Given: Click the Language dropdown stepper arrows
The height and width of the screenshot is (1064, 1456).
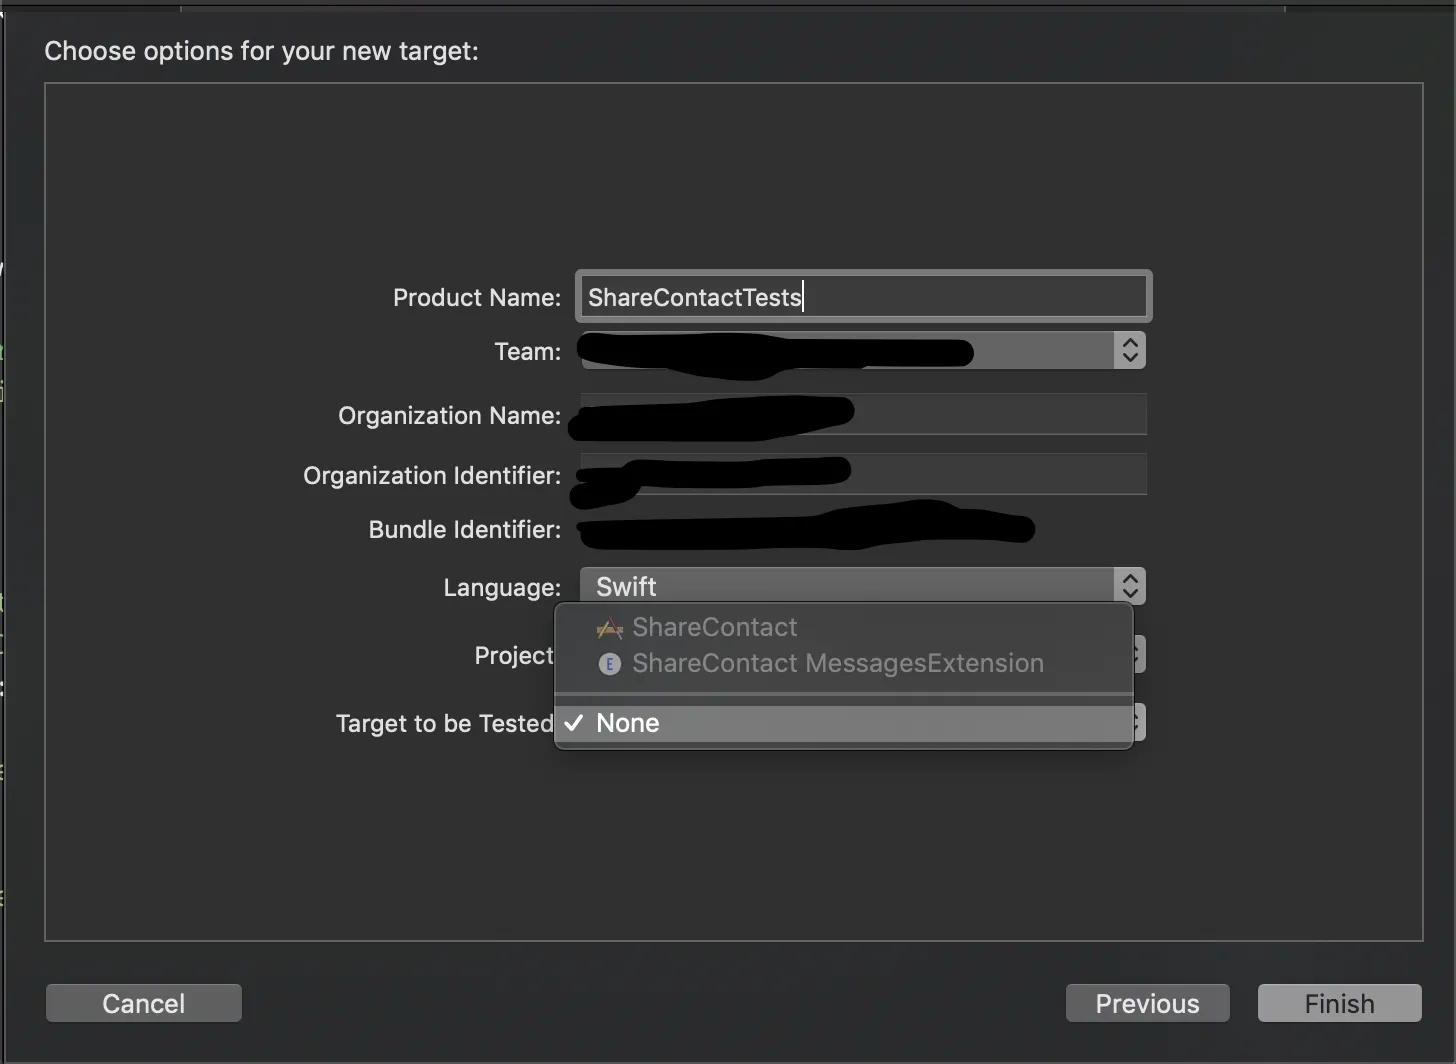Looking at the screenshot, I should coord(1130,586).
